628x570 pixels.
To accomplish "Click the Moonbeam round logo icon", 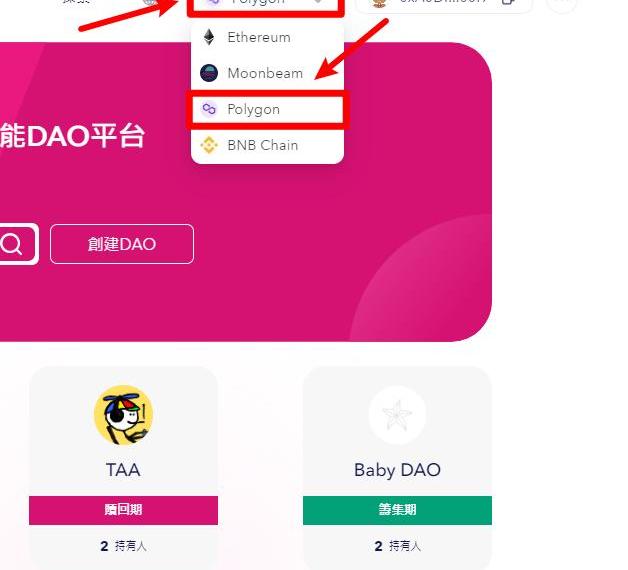I will point(209,73).
